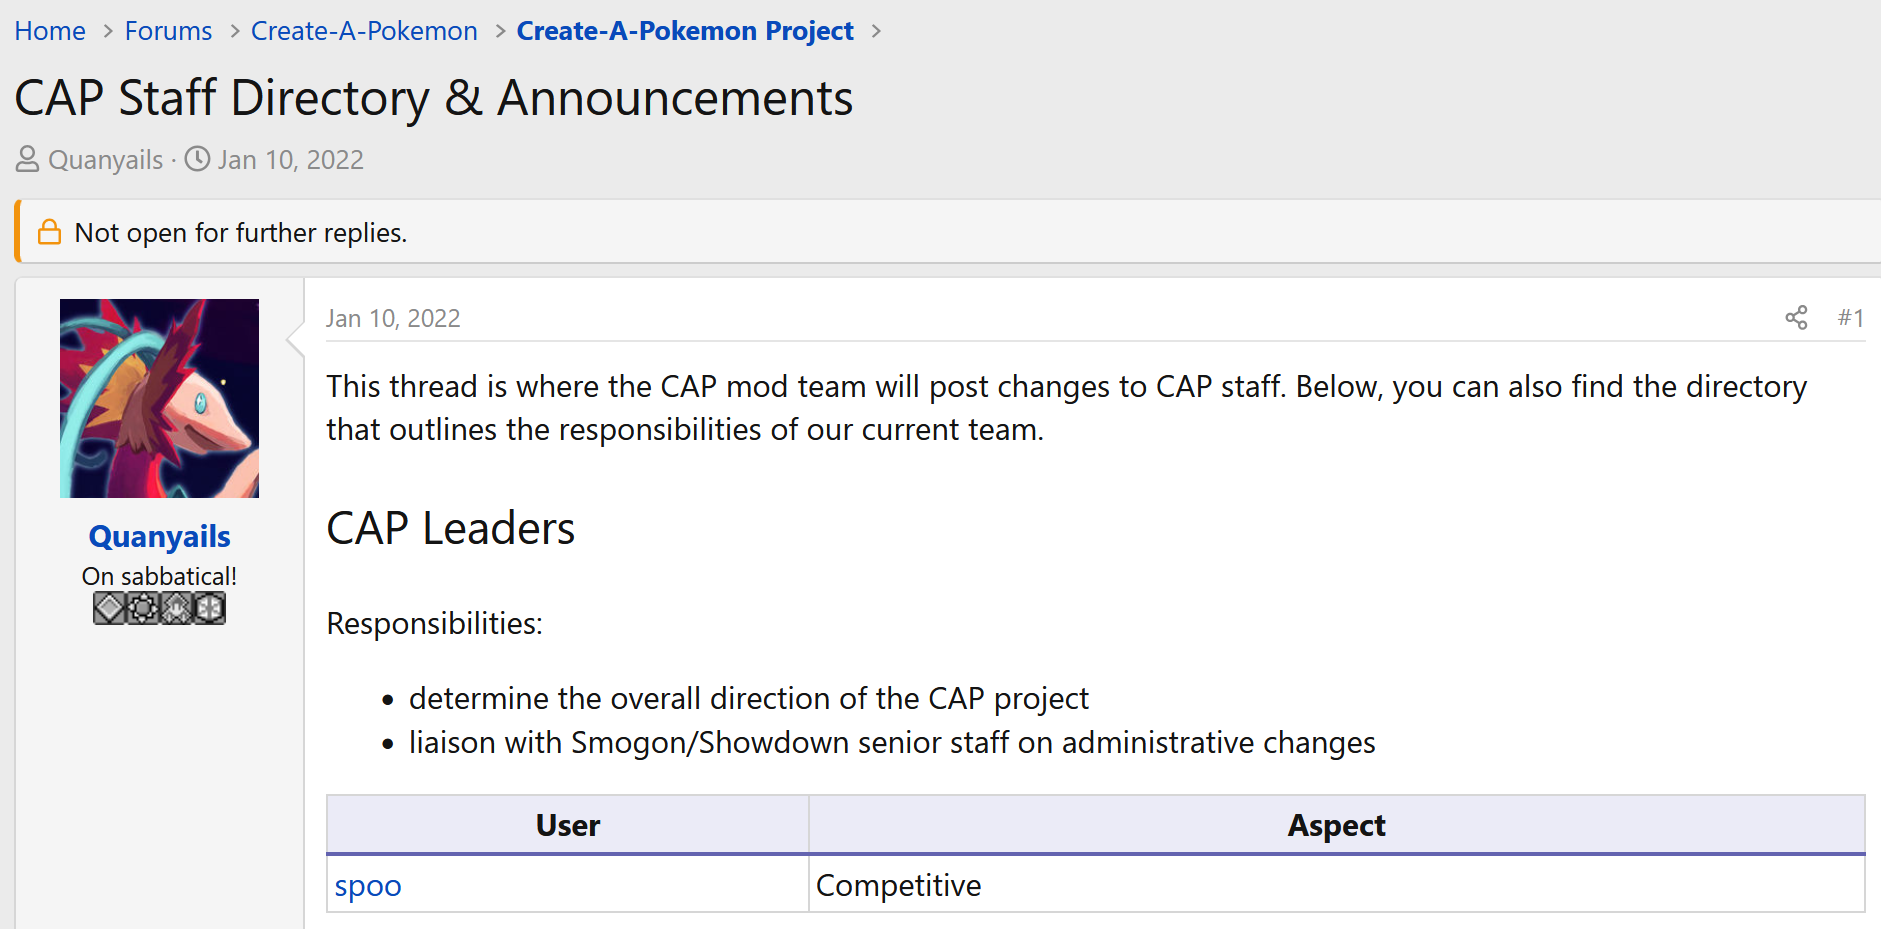Open the Create-A-Pokemon breadcrumb

coord(364,31)
